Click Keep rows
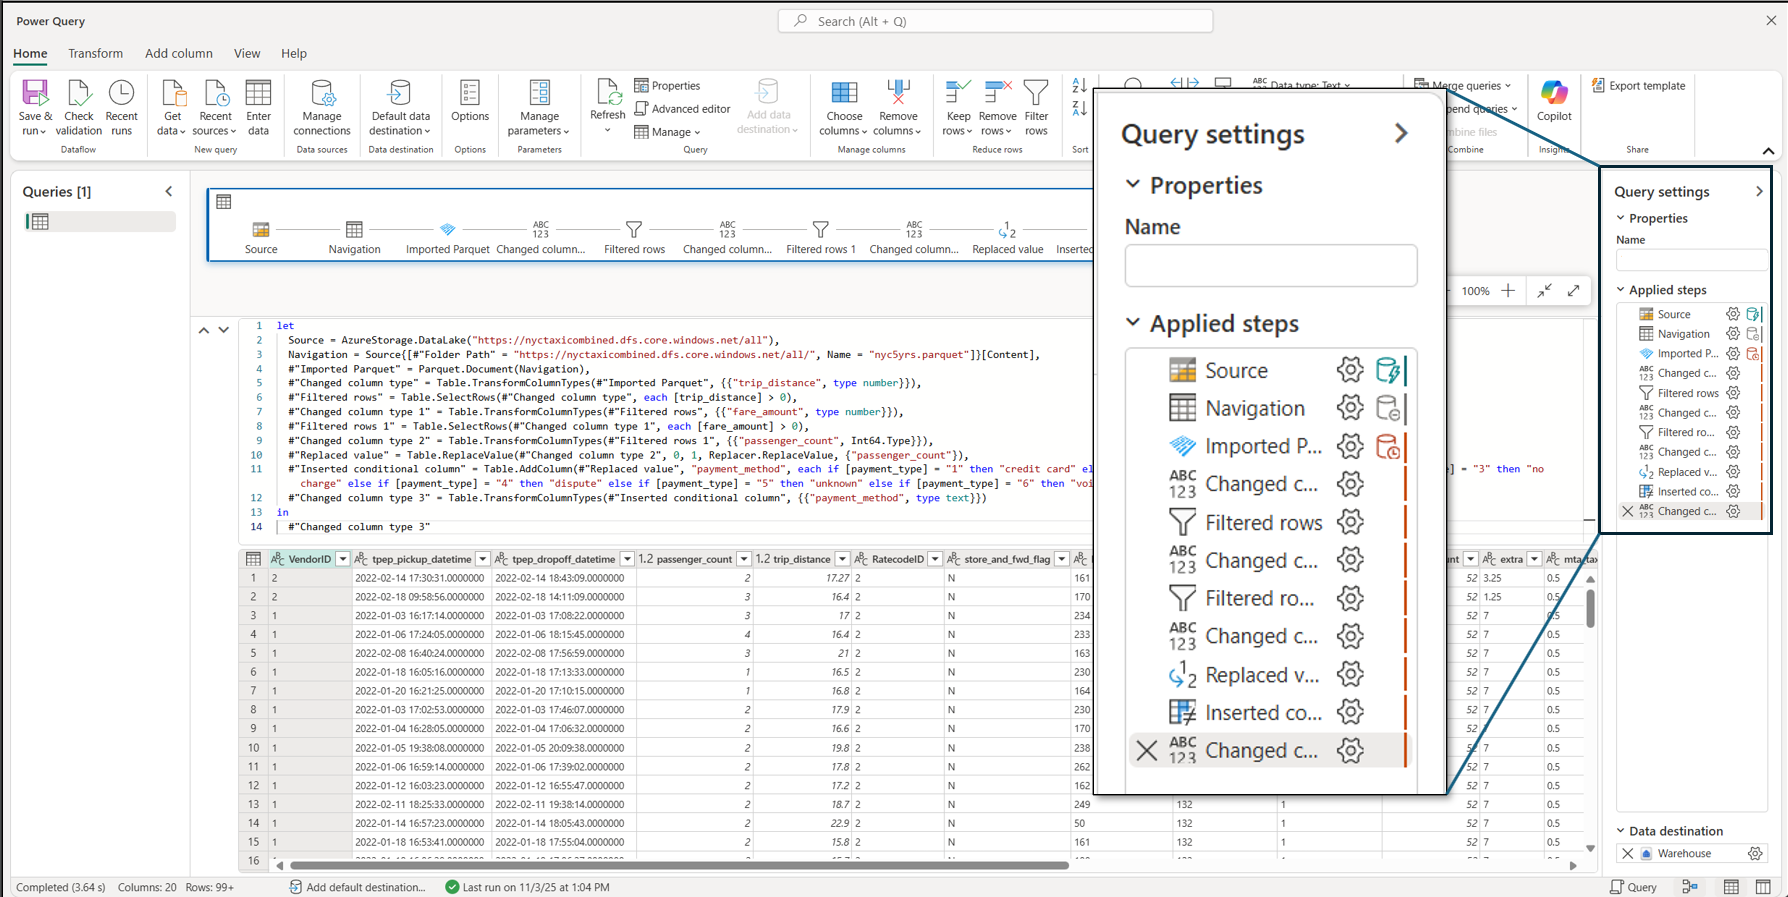This screenshot has width=1788, height=897. (957, 108)
